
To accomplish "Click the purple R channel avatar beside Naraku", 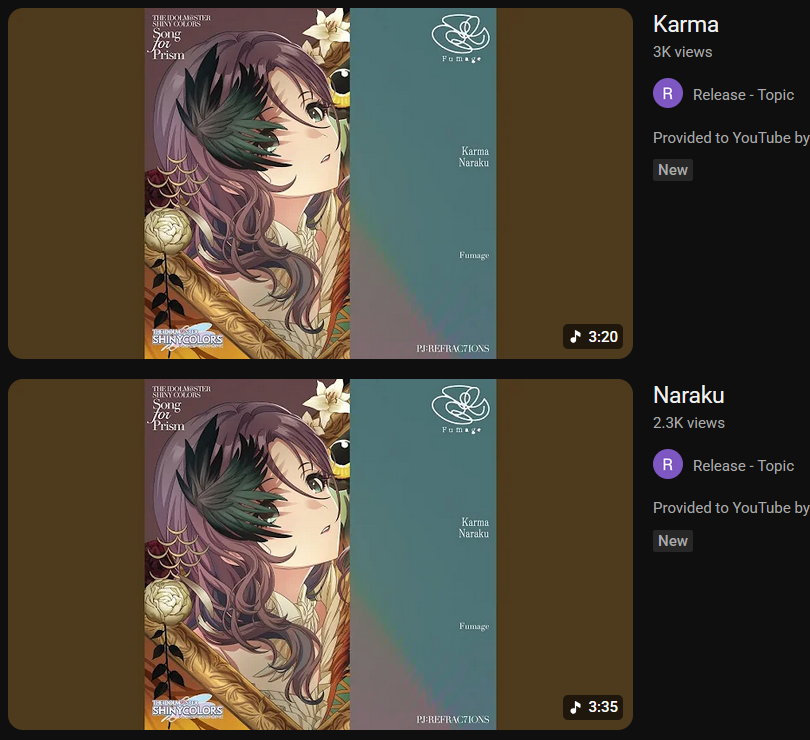I will point(667,464).
